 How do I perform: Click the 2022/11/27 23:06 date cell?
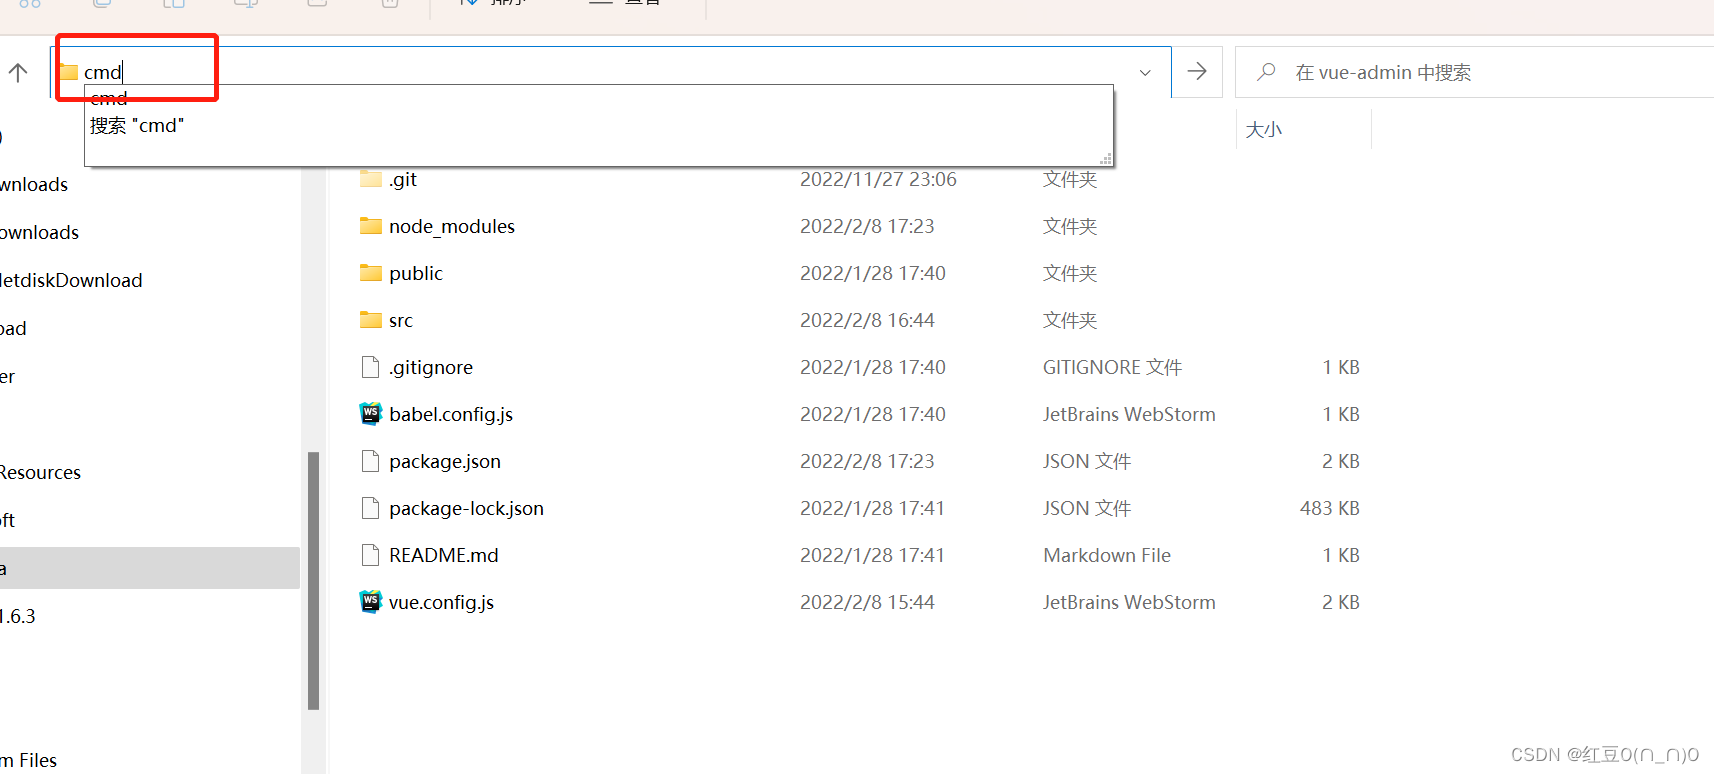[878, 180]
